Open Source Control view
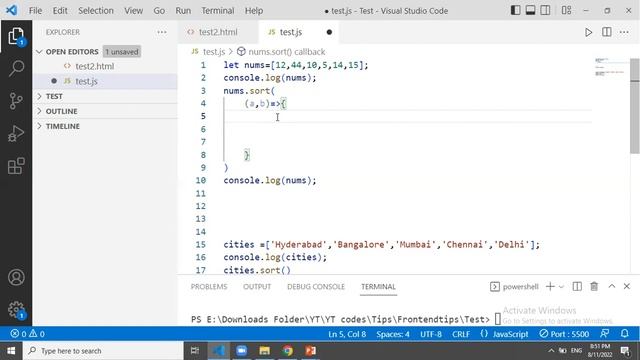The height and width of the screenshot is (360, 640). 16,101
